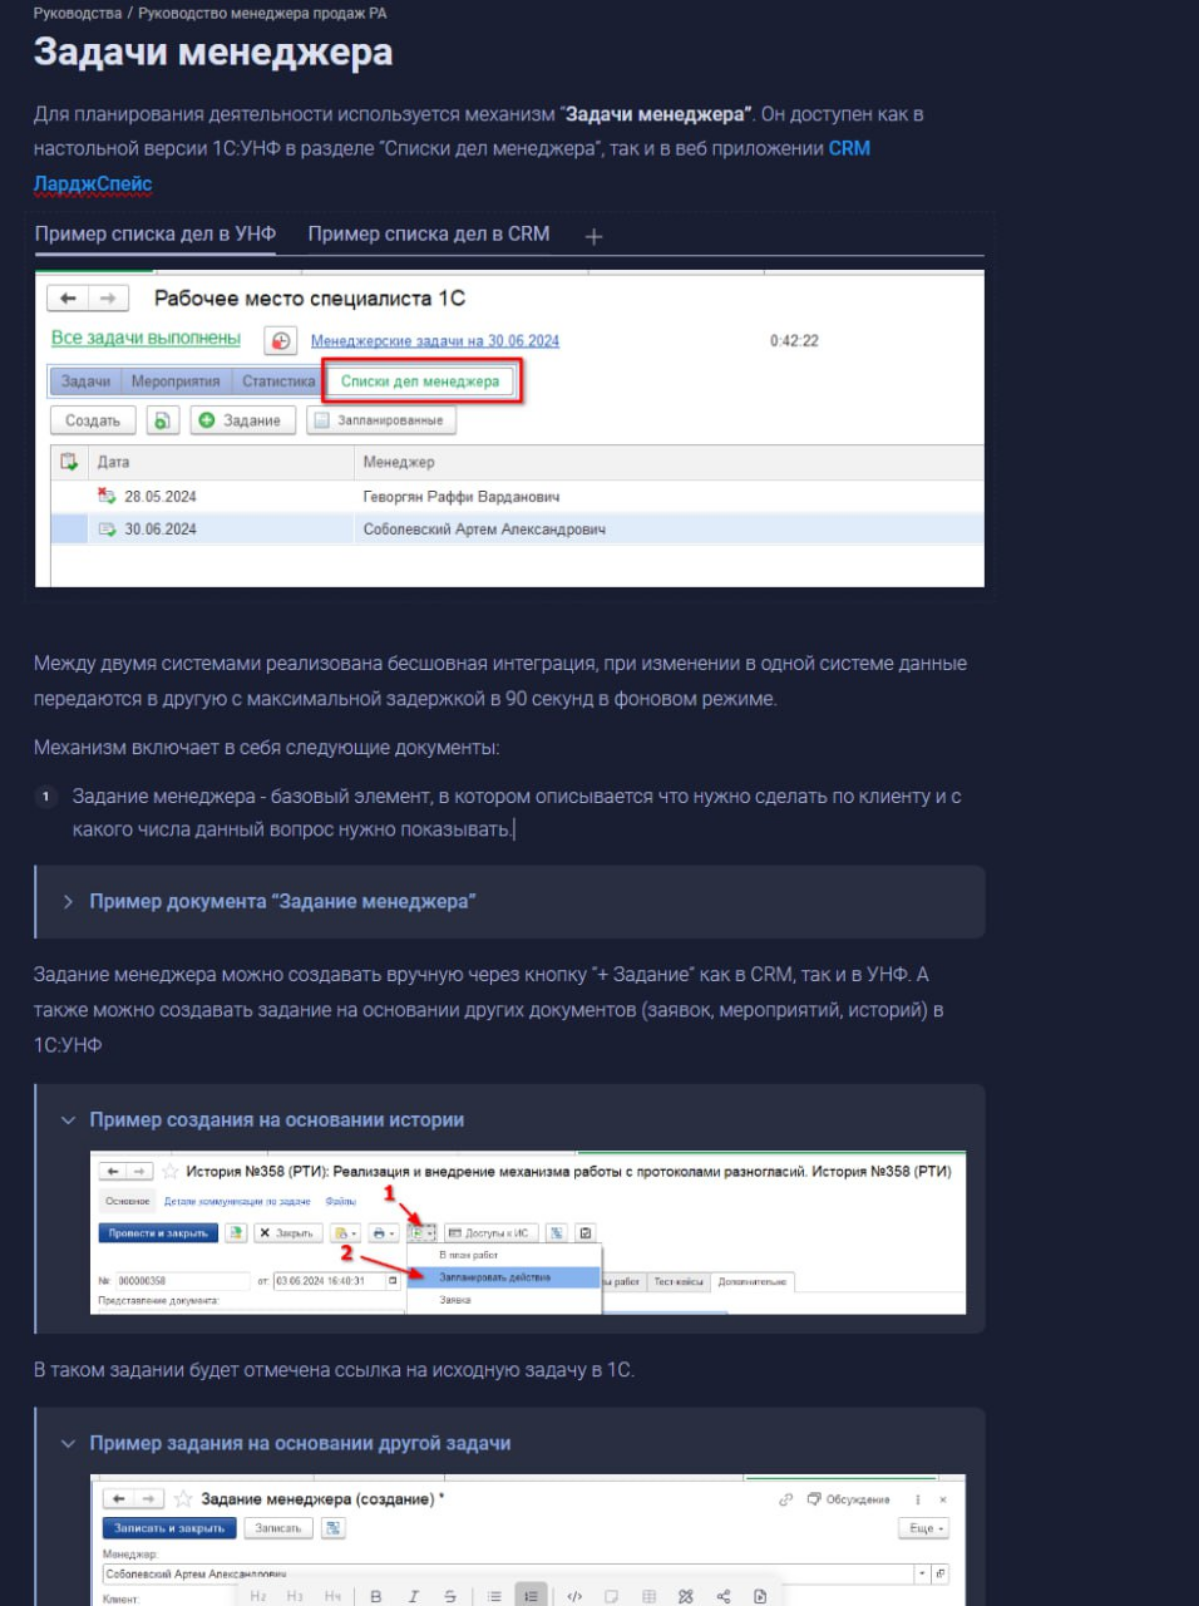The width and height of the screenshot is (1199, 1606).
Task: Open the Мероприятия tab
Action: [x=175, y=381]
